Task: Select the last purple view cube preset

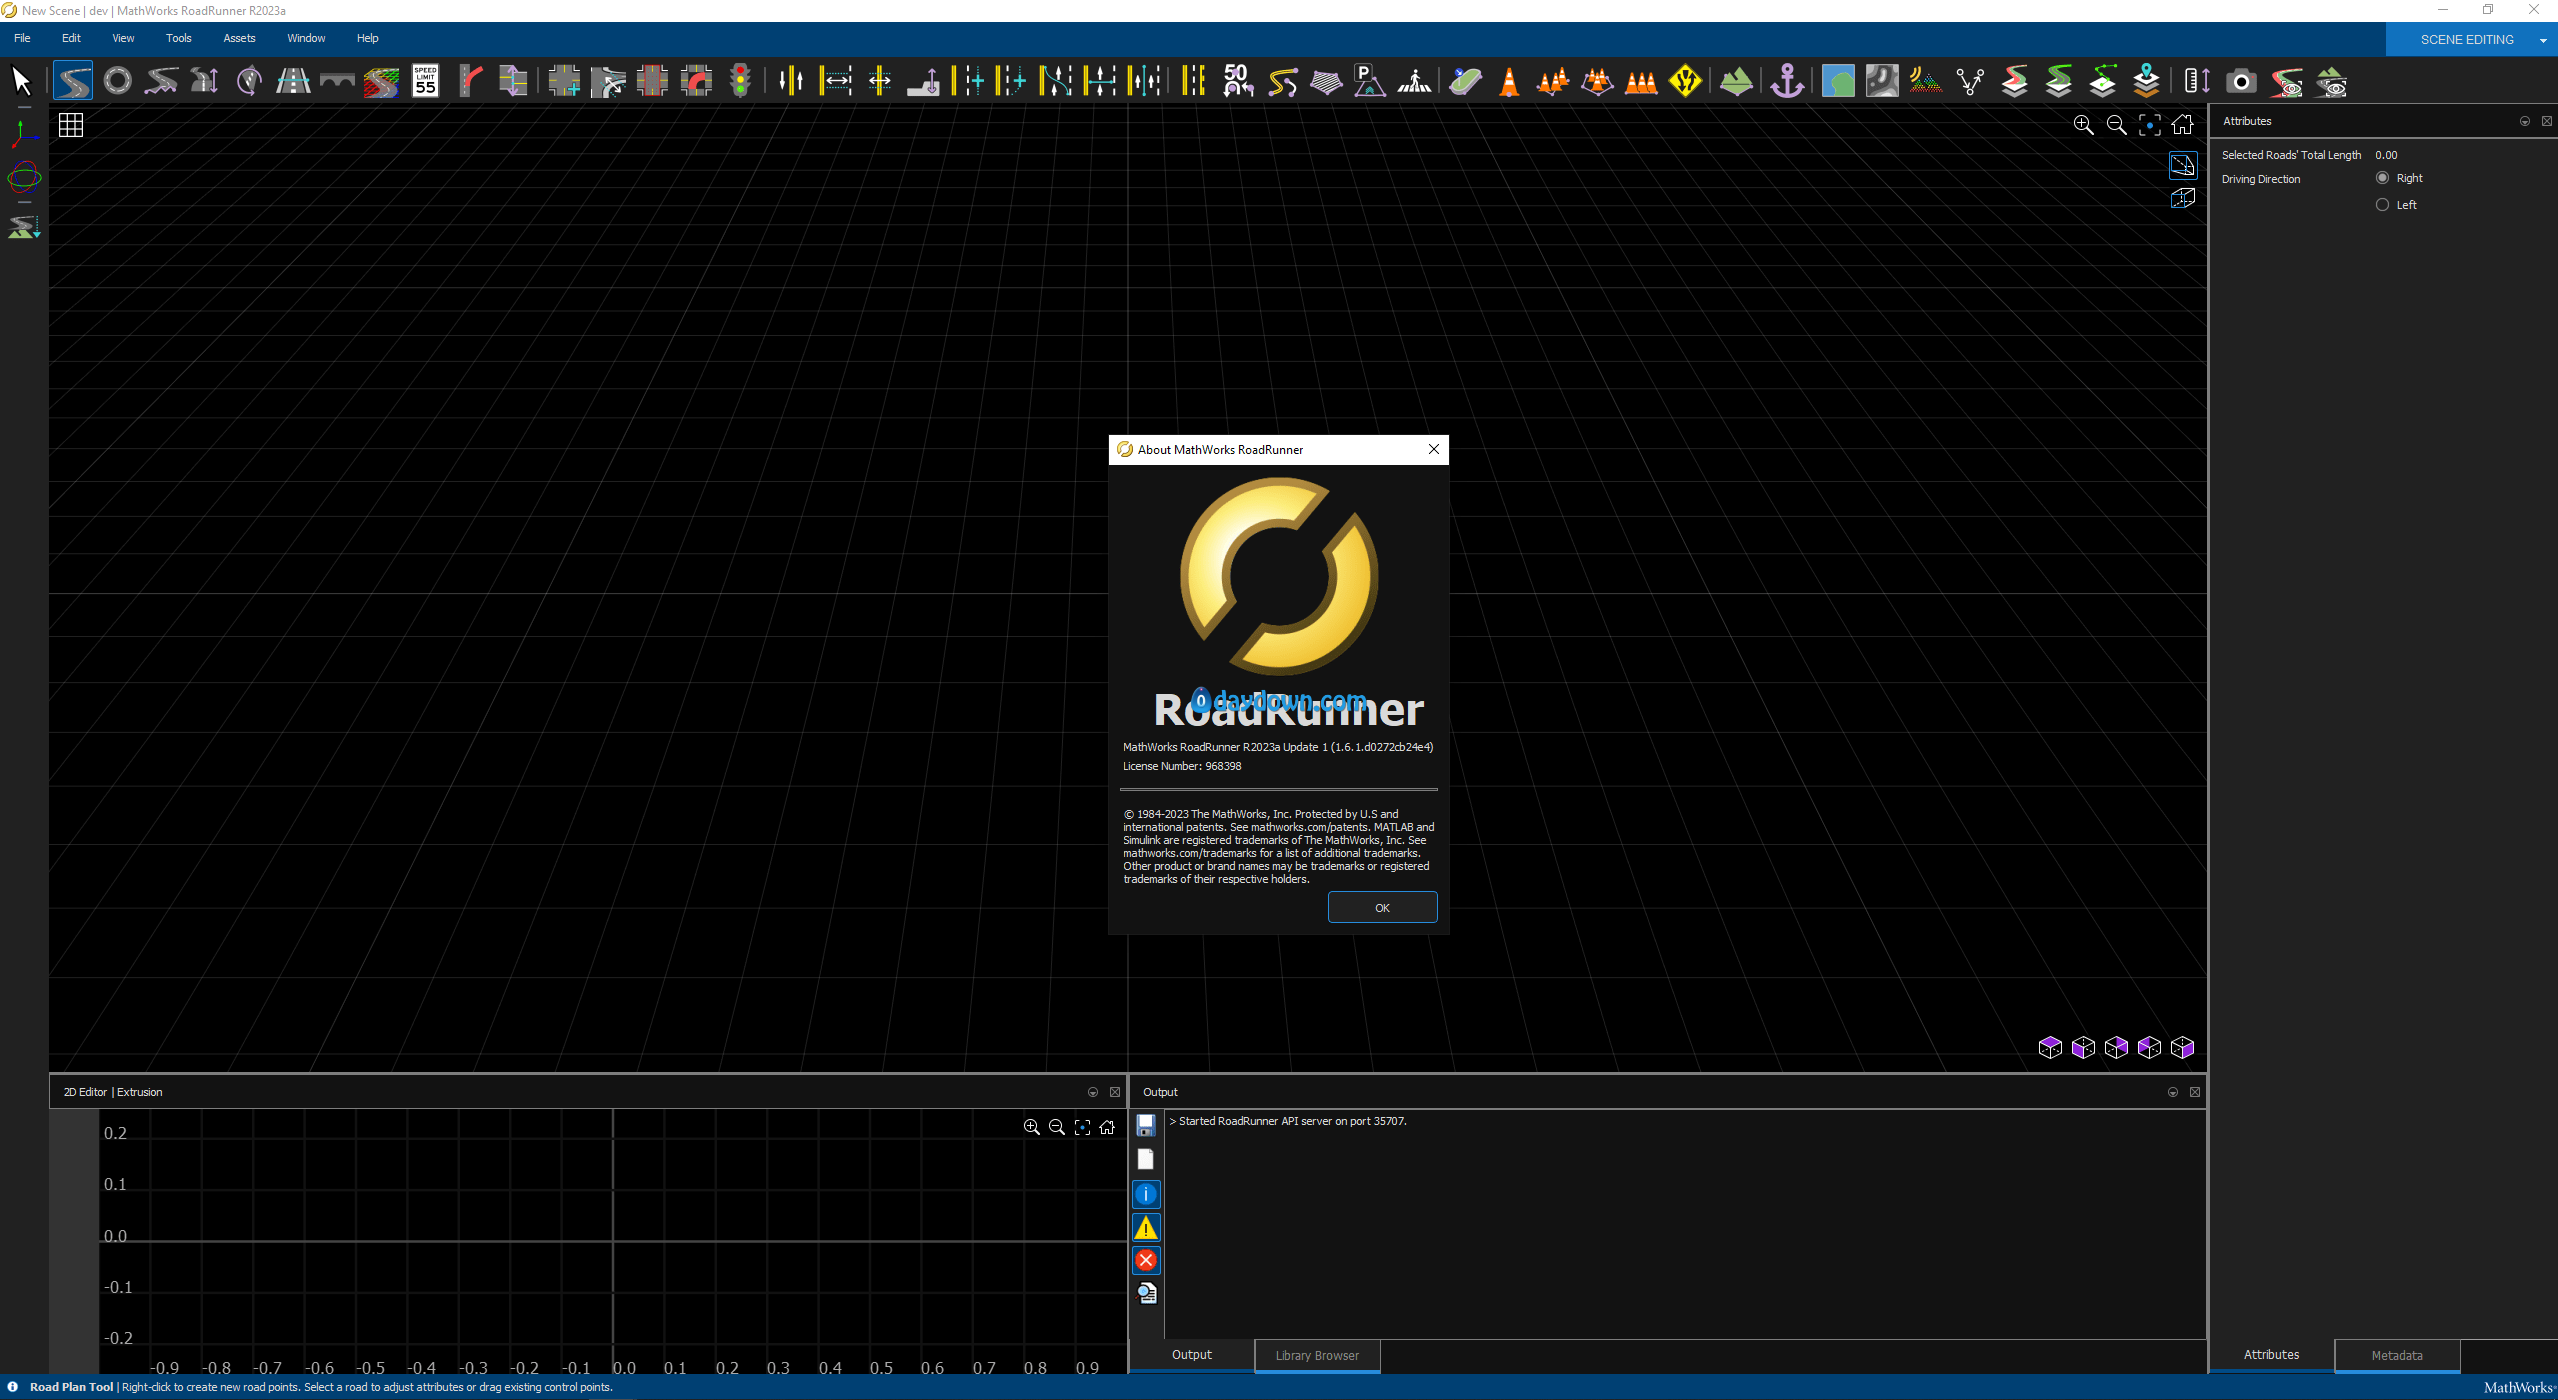Action: pyautogui.click(x=2182, y=1047)
